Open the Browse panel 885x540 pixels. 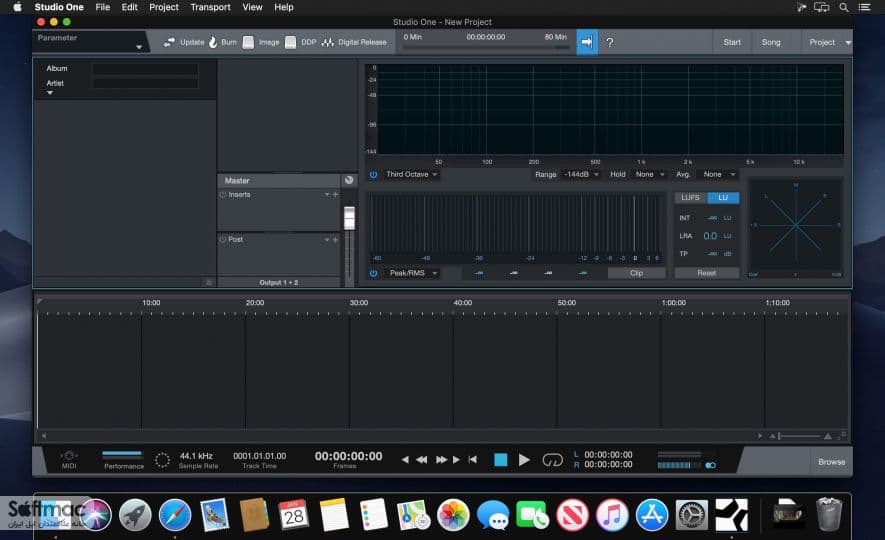(831, 462)
